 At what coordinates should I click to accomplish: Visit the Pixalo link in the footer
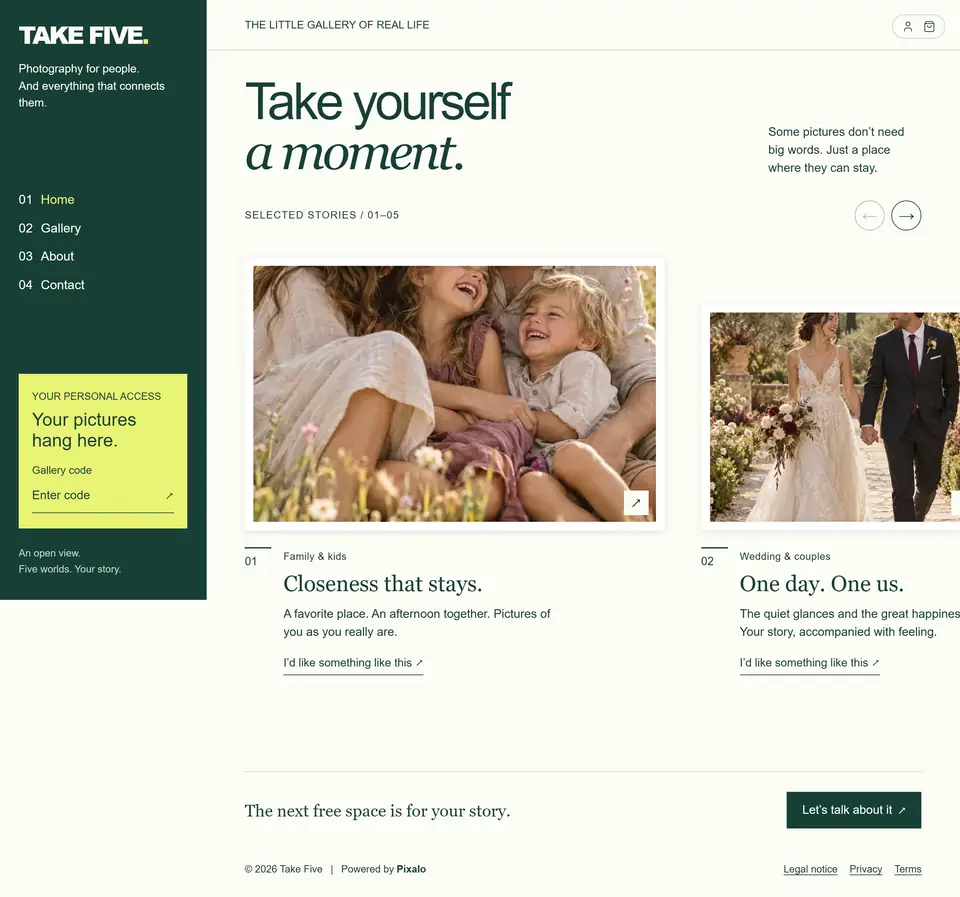coord(411,869)
